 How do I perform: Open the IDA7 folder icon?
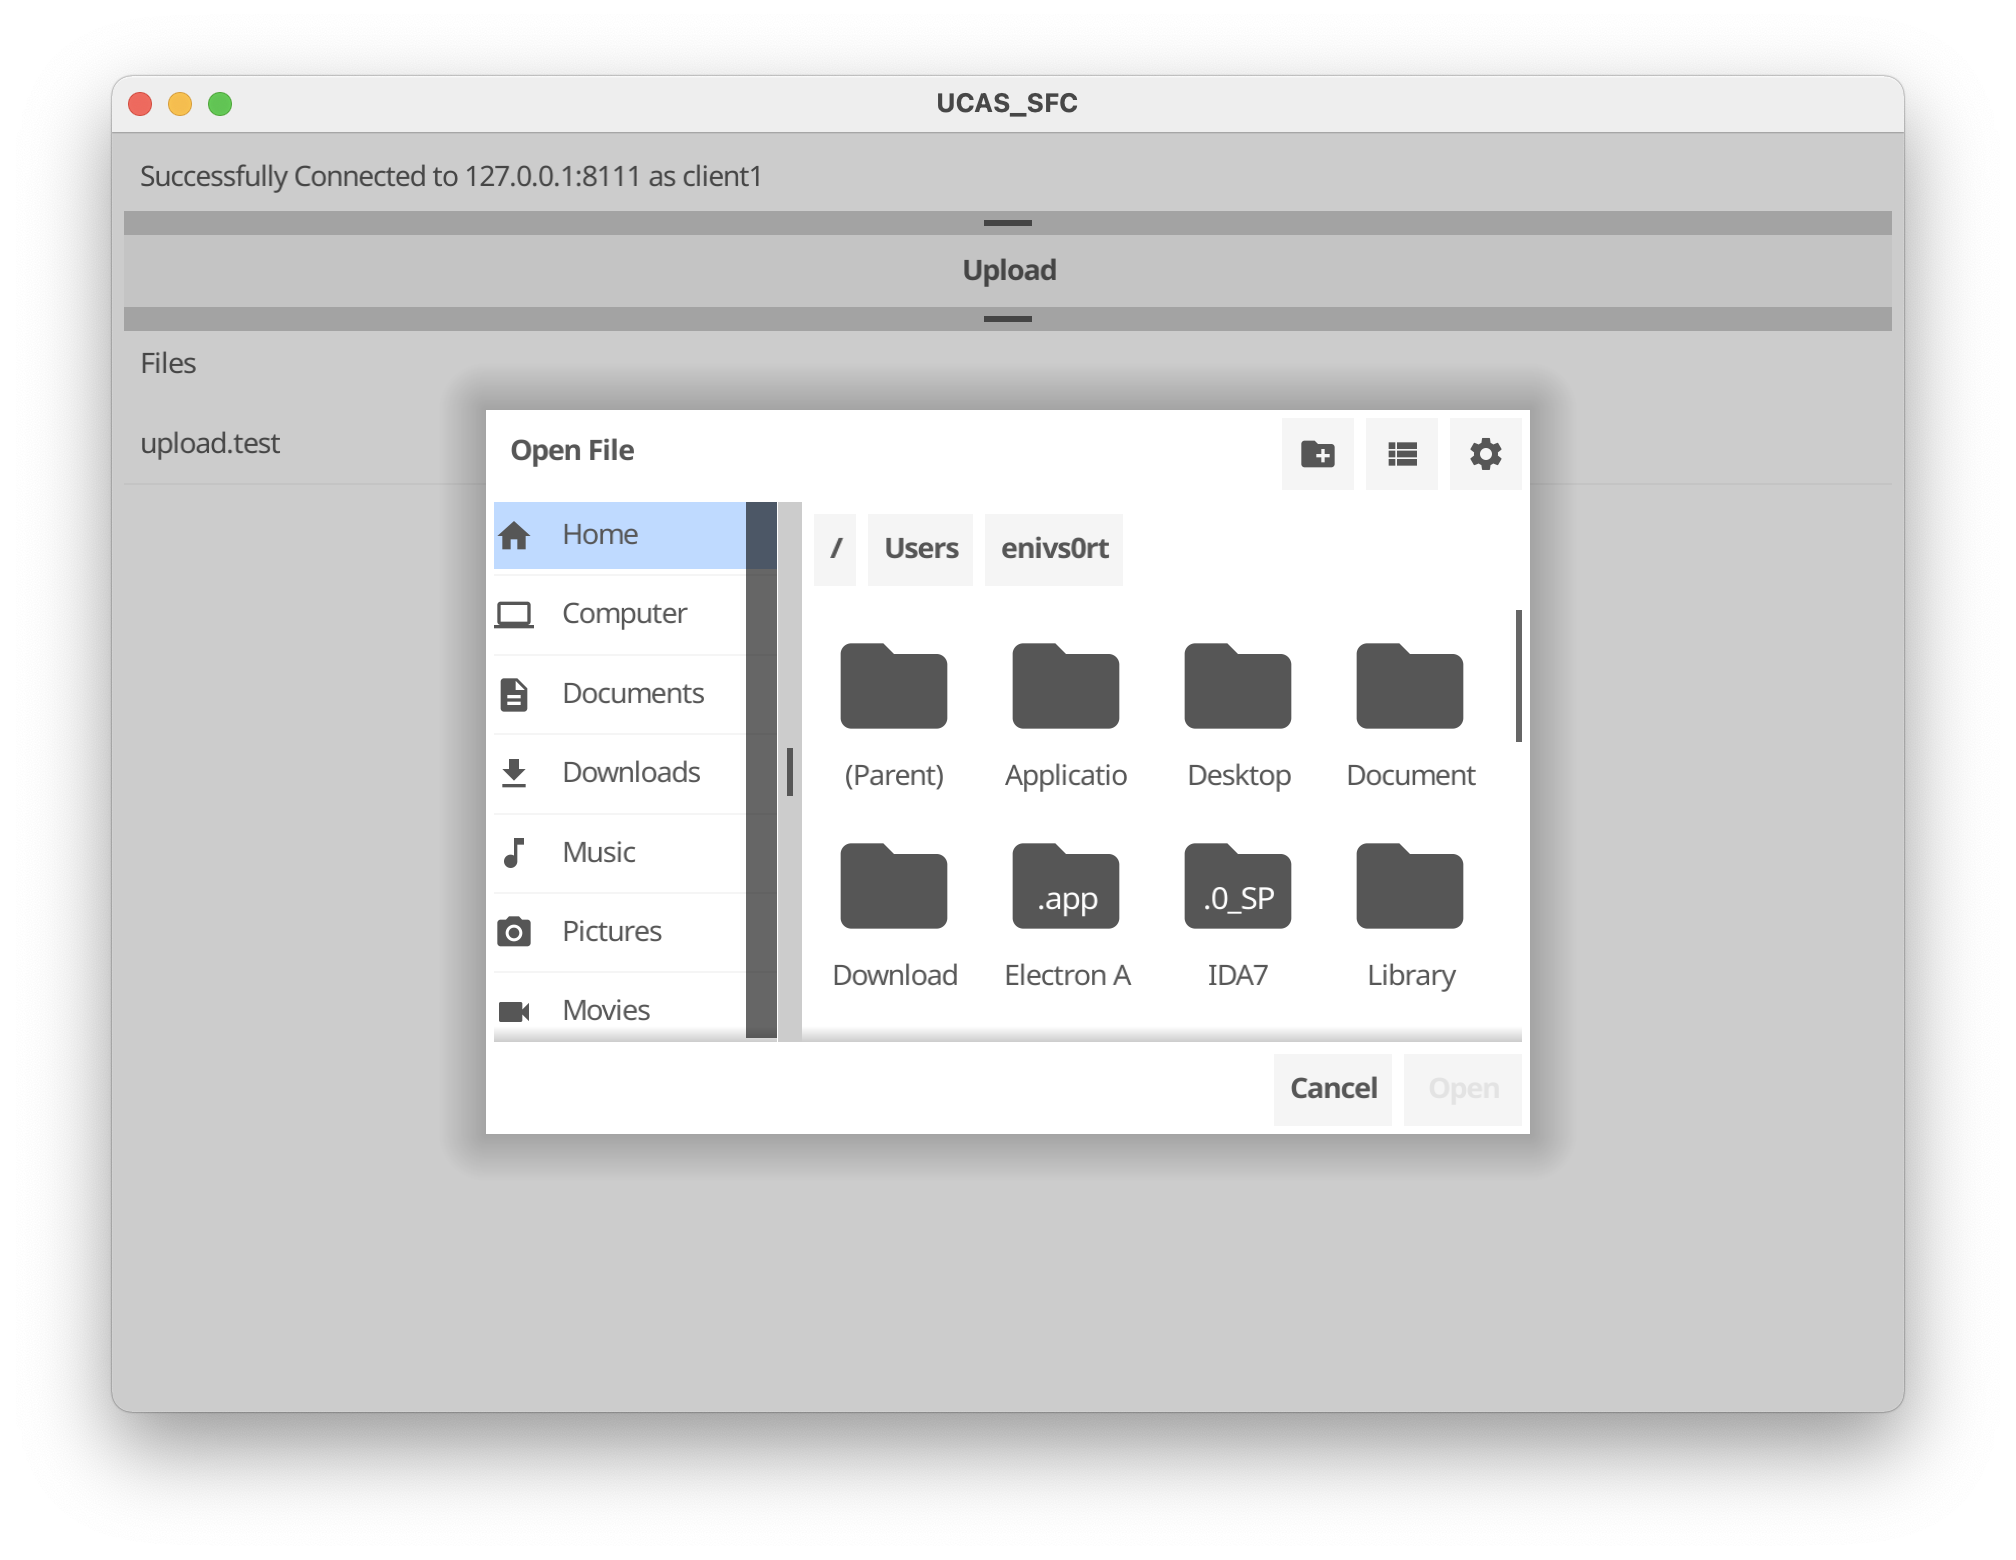point(1237,887)
